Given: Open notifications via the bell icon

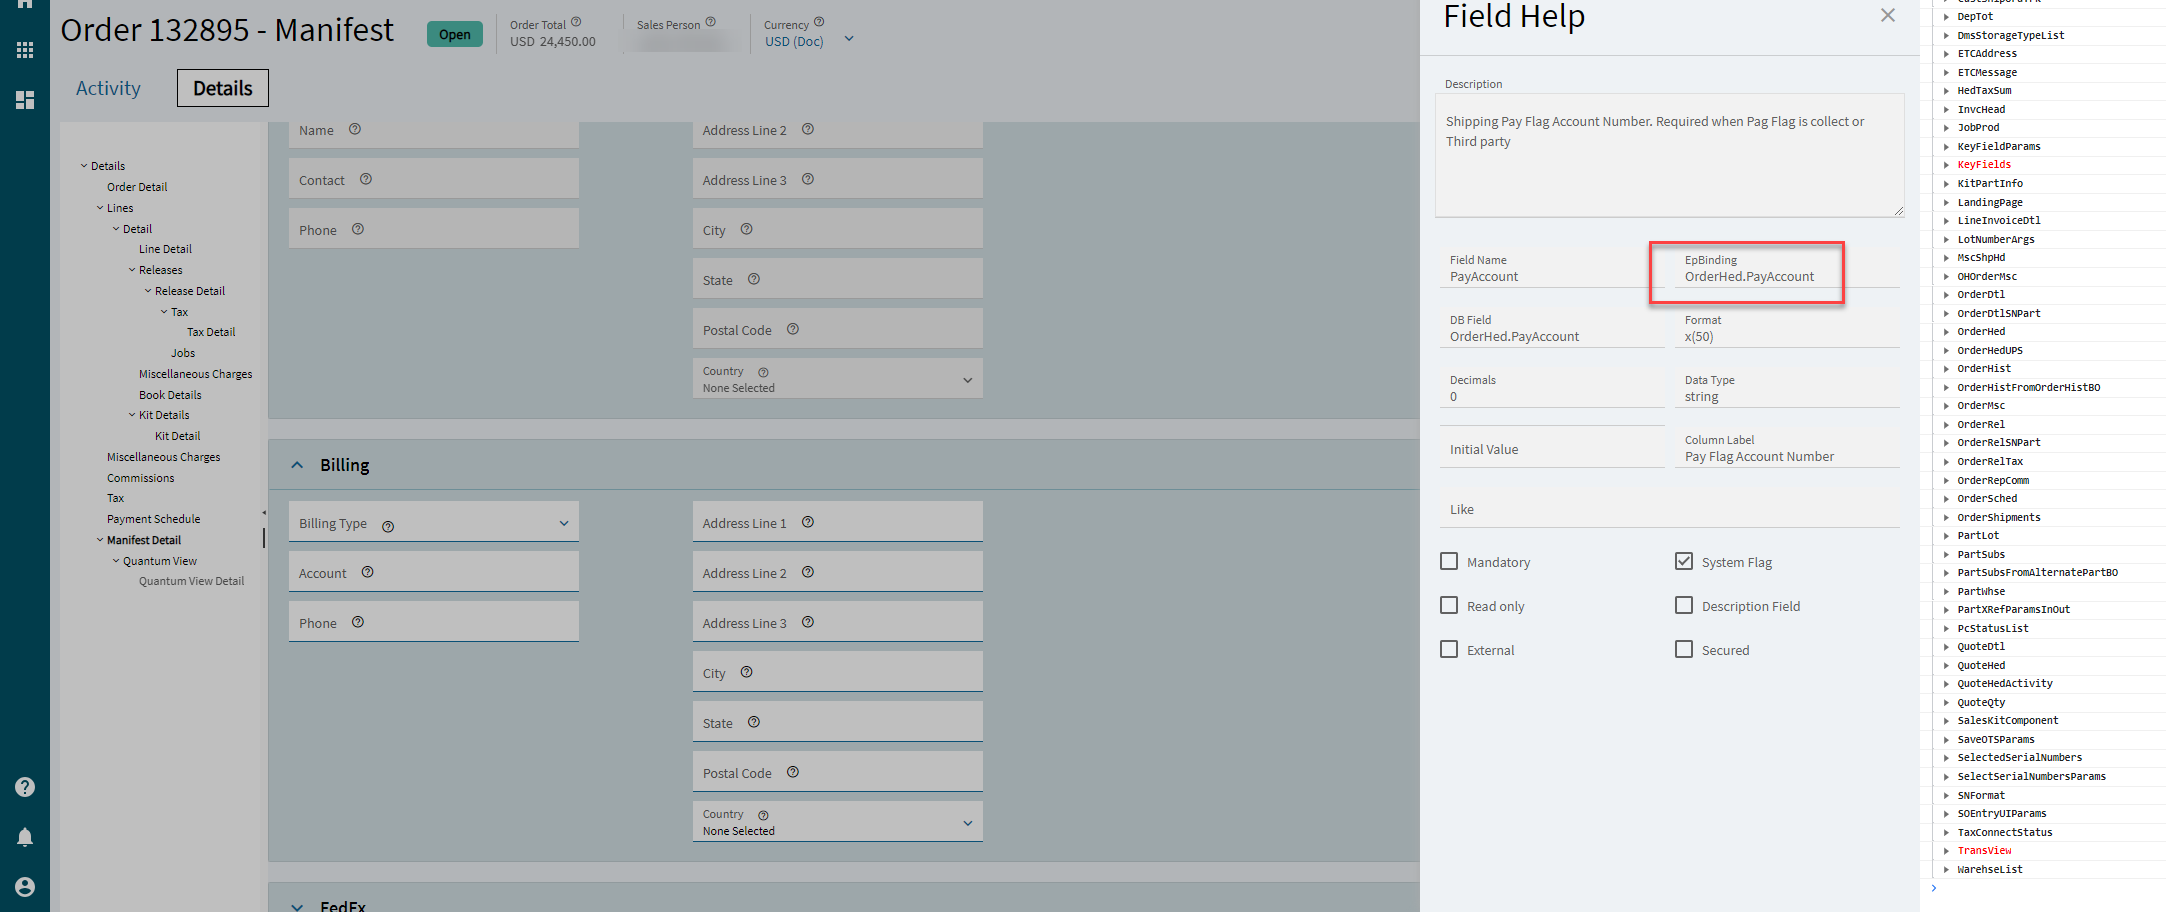Looking at the screenshot, I should point(24,837).
